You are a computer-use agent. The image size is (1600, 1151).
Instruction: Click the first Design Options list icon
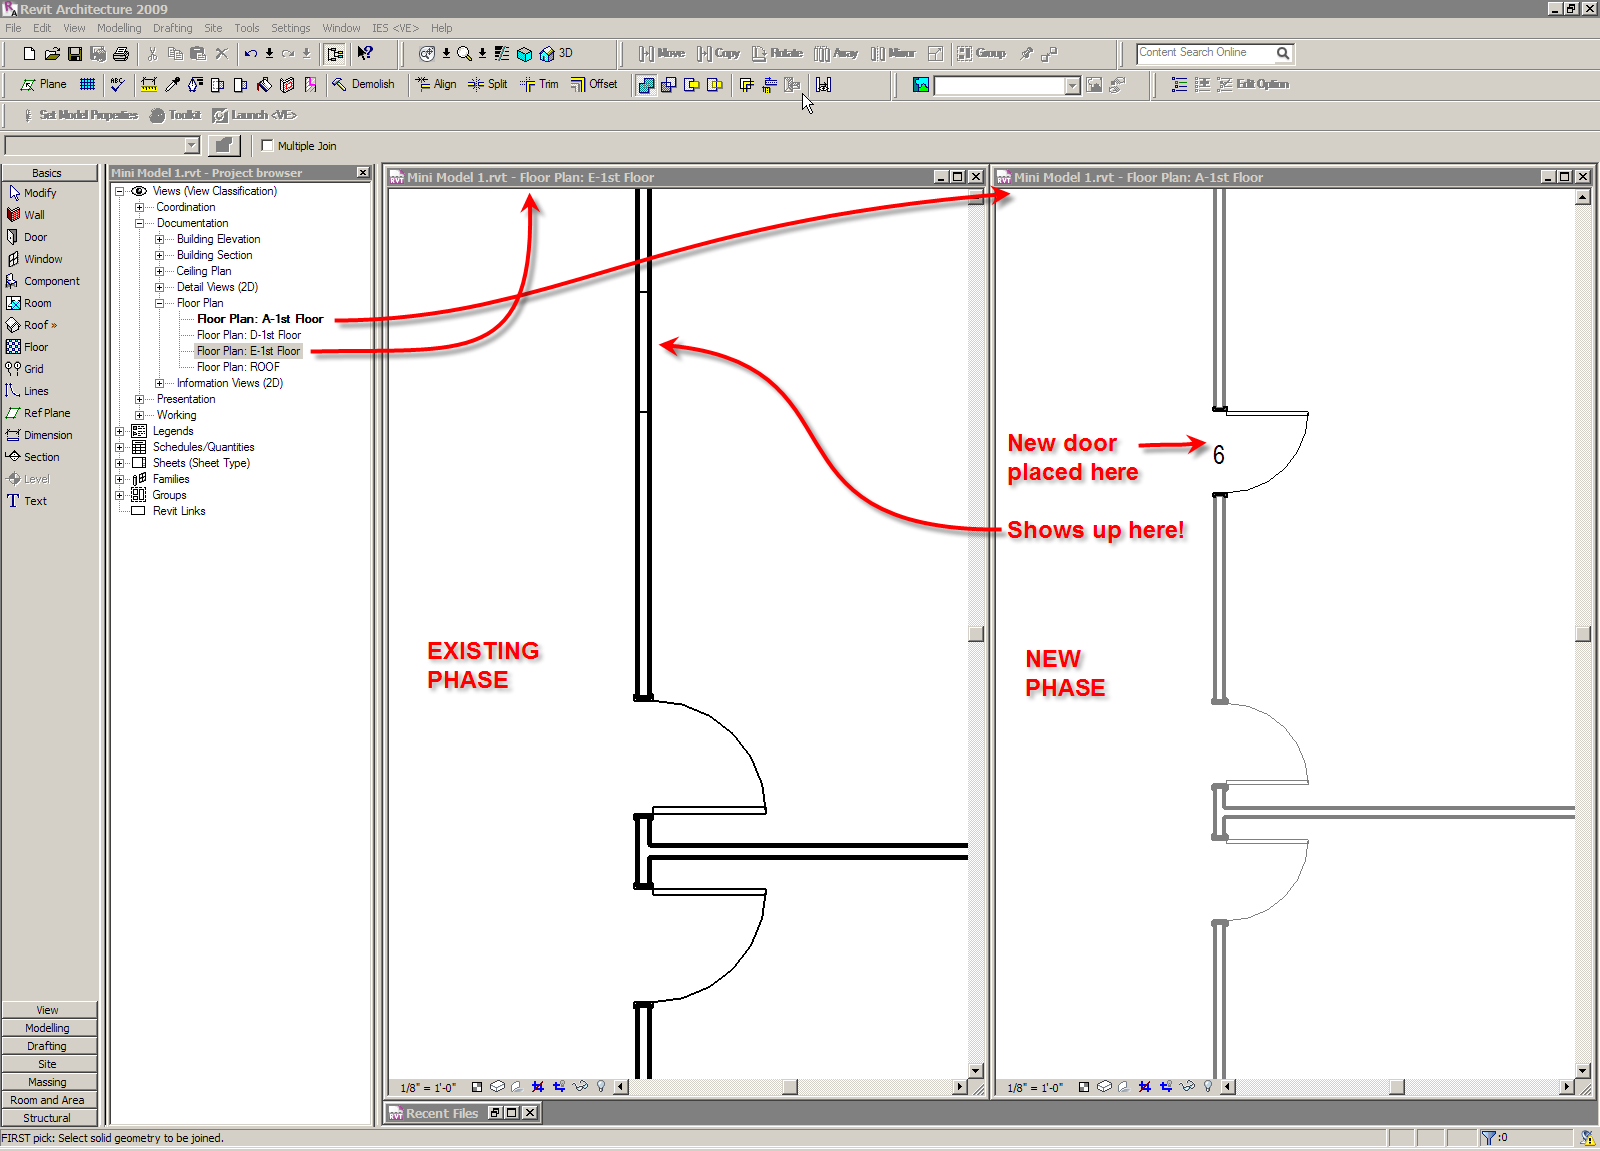pos(1179,84)
